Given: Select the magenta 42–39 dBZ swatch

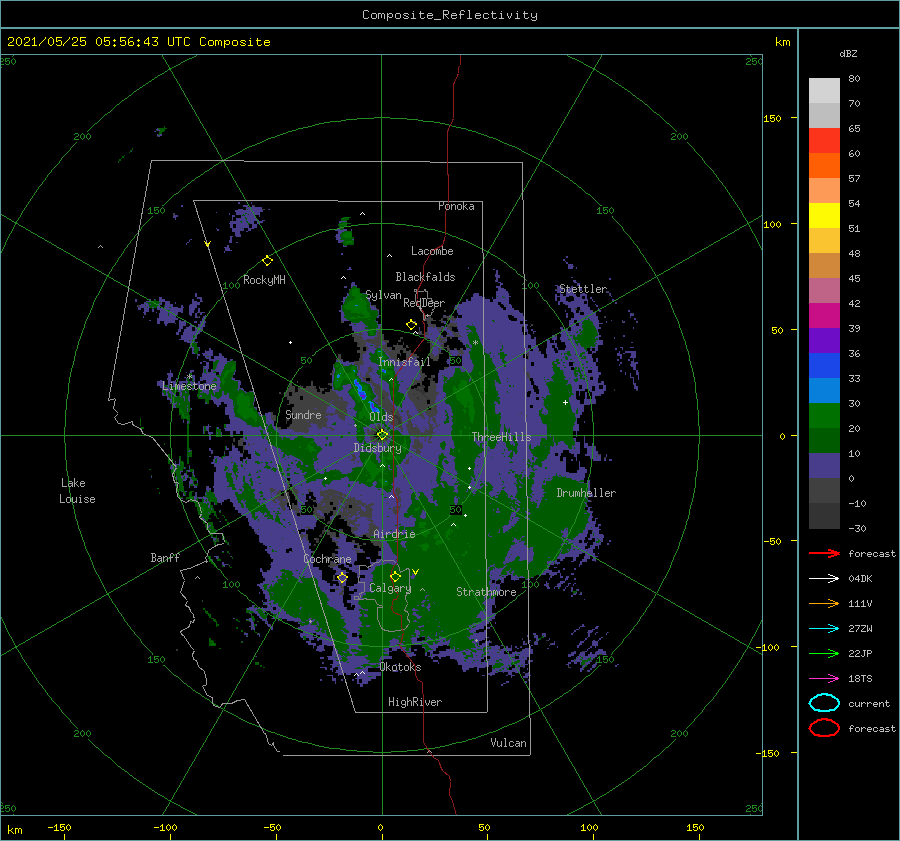Looking at the screenshot, I should 824,316.
